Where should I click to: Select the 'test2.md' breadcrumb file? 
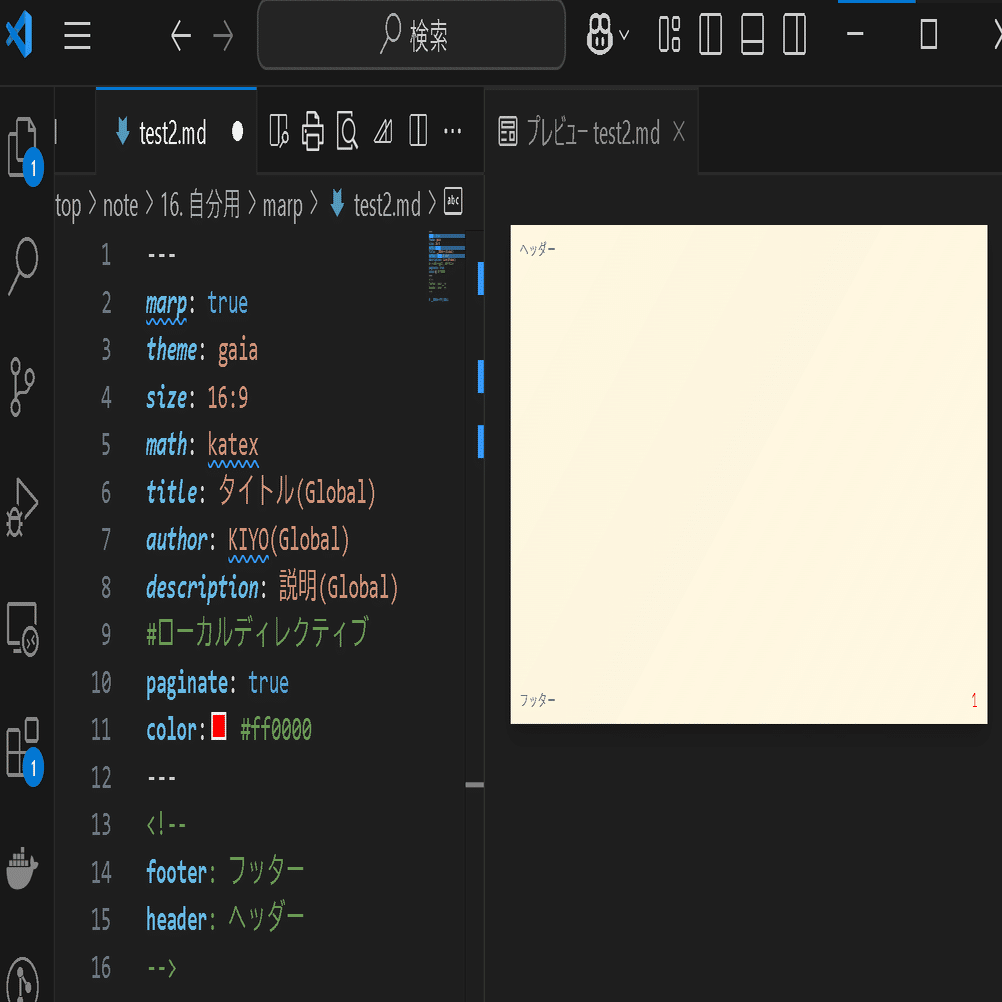coord(387,205)
